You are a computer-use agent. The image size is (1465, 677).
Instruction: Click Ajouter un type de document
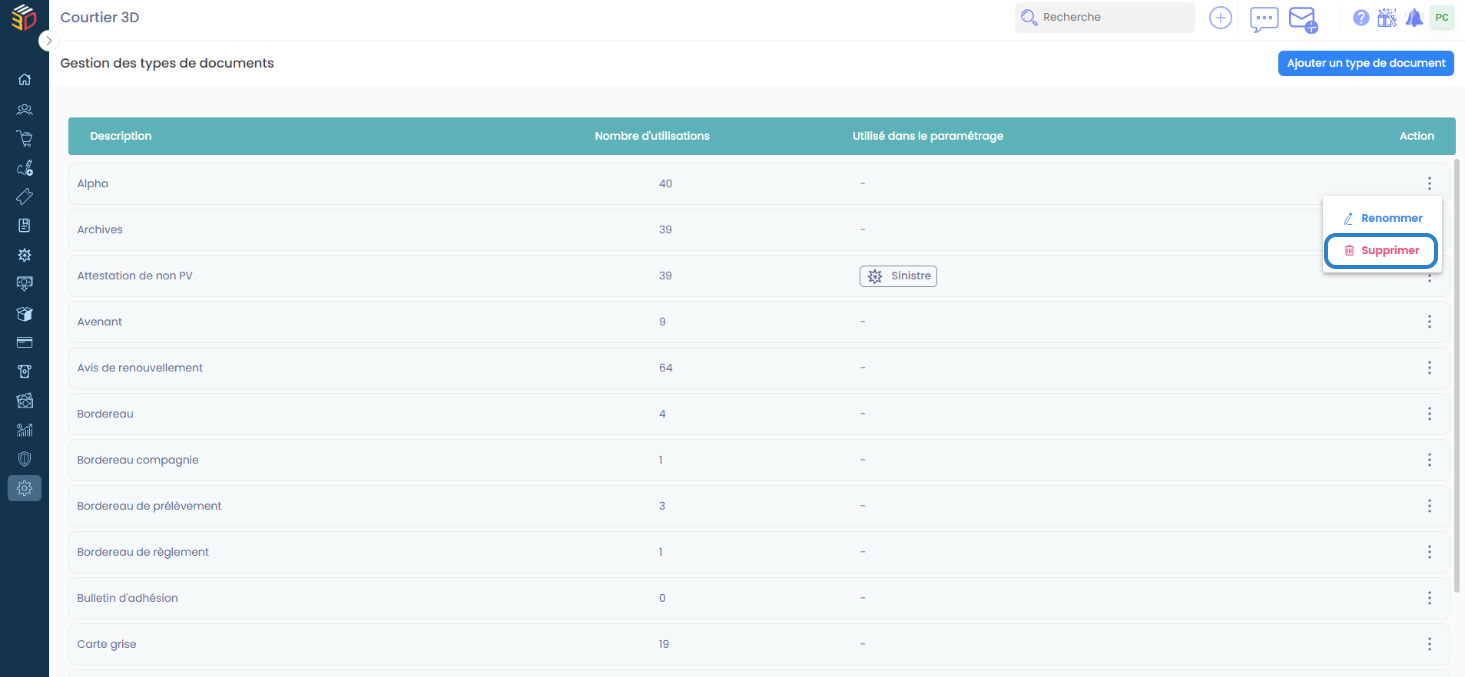coord(1366,63)
